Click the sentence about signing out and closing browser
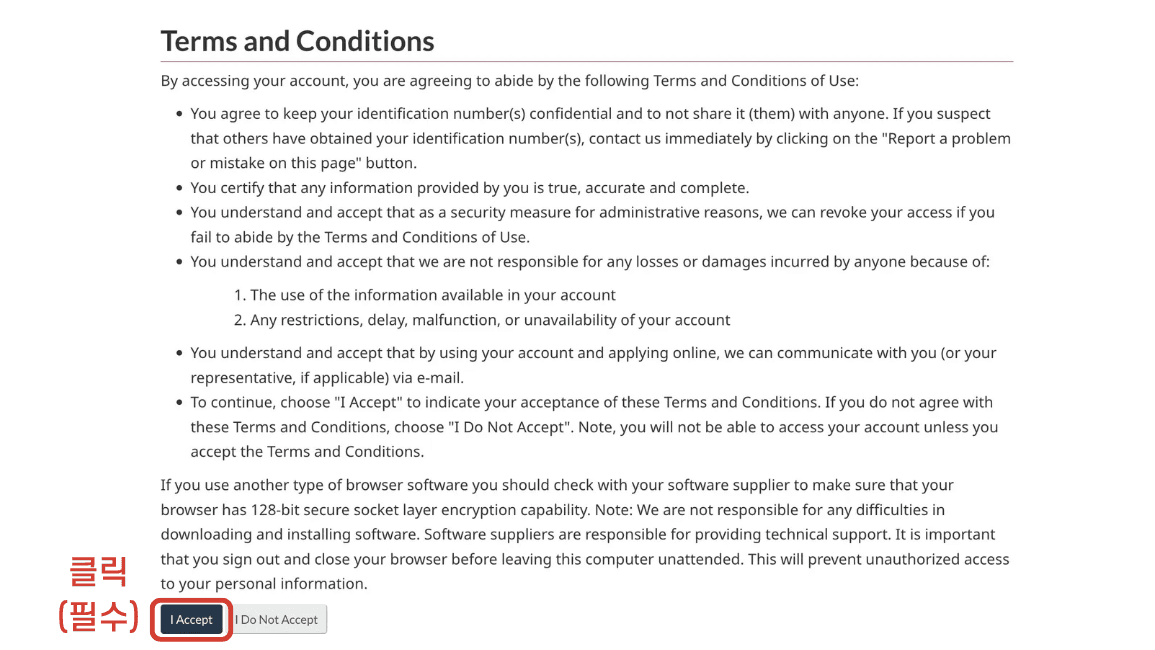This screenshot has height=650, width=1155. [x=584, y=559]
